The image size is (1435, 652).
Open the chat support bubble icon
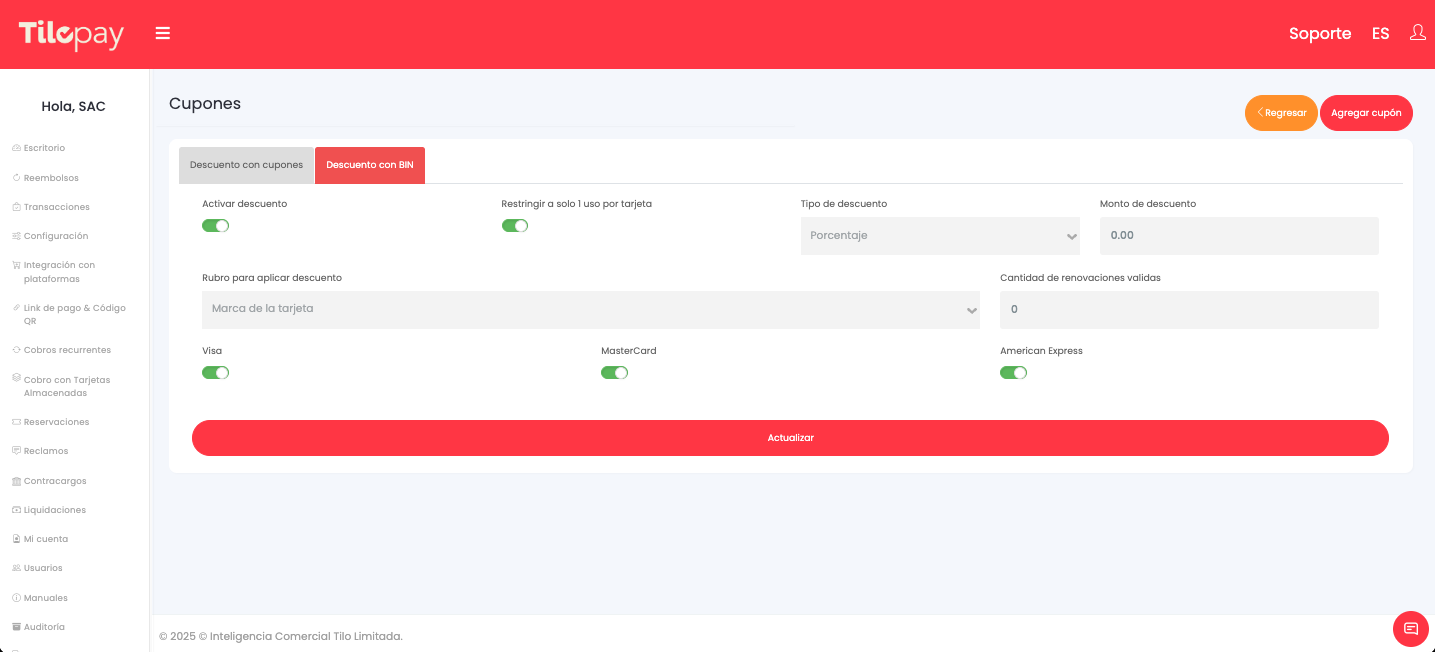pos(1410,629)
